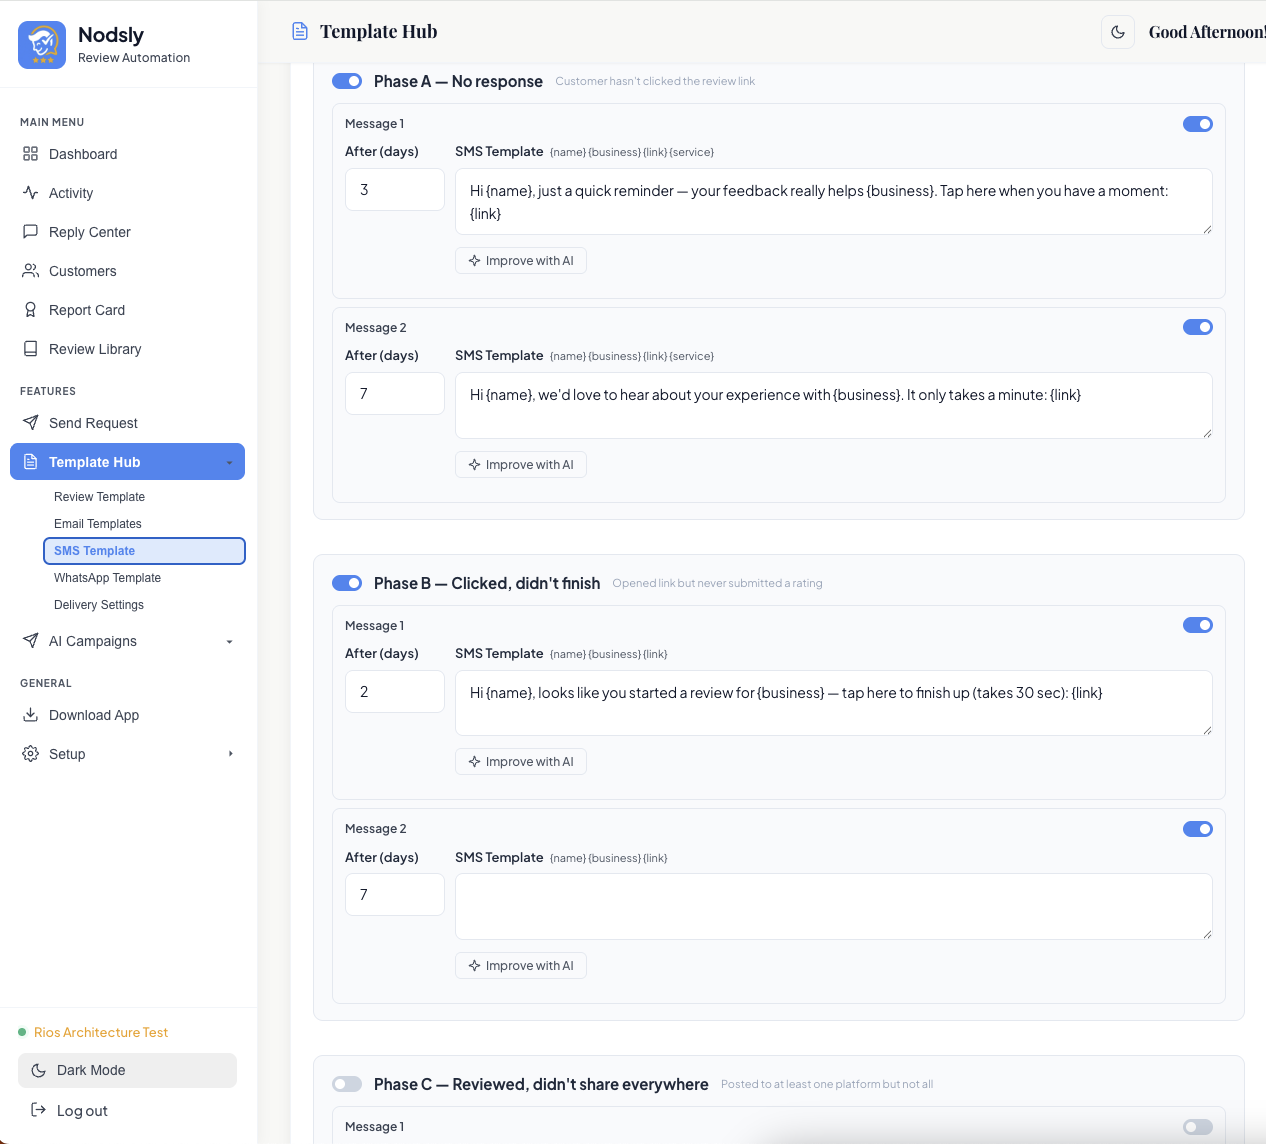Click the Dashboard grid icon

(x=31, y=154)
